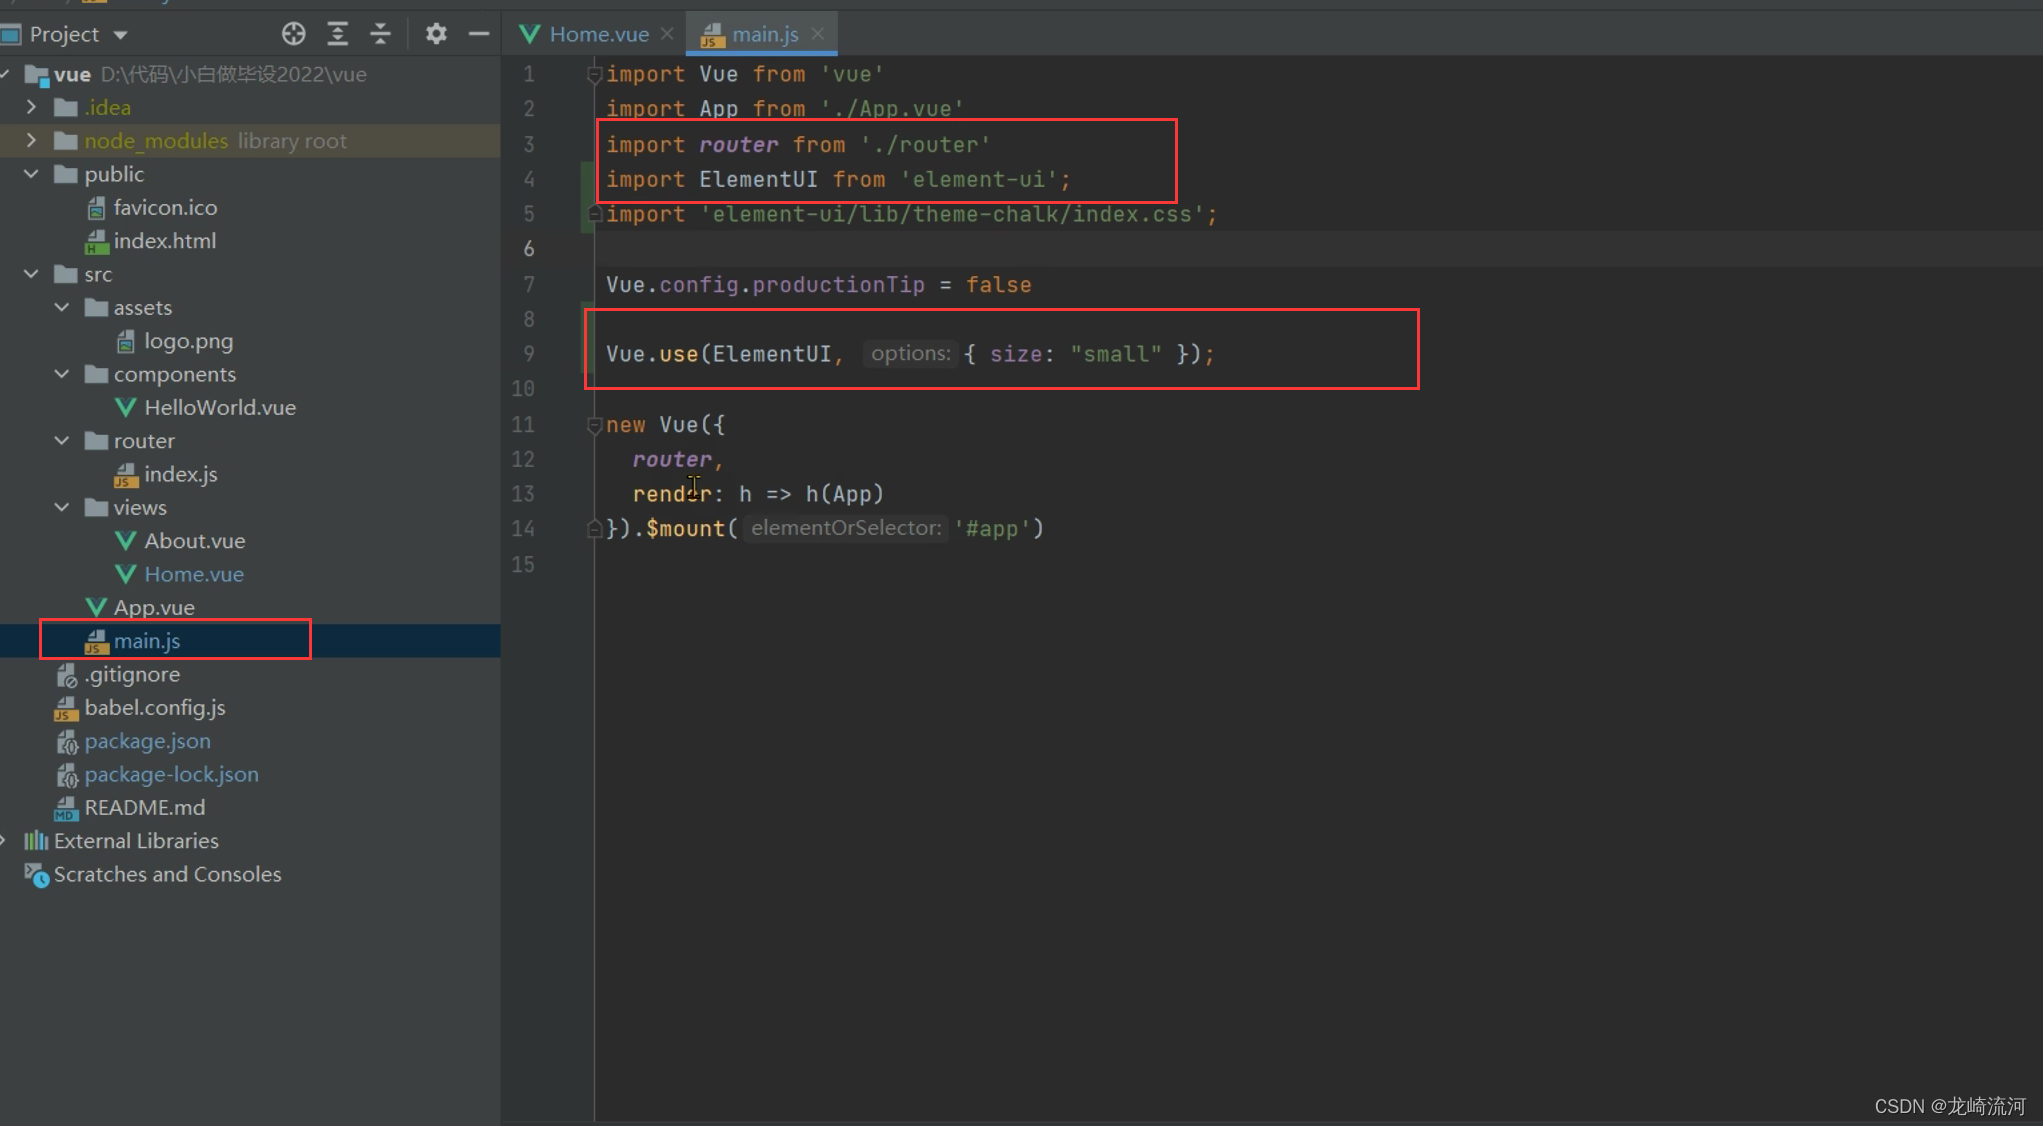Image resolution: width=2043 pixels, height=1126 pixels.
Task: Open App.vue in project tree
Action: pos(154,607)
